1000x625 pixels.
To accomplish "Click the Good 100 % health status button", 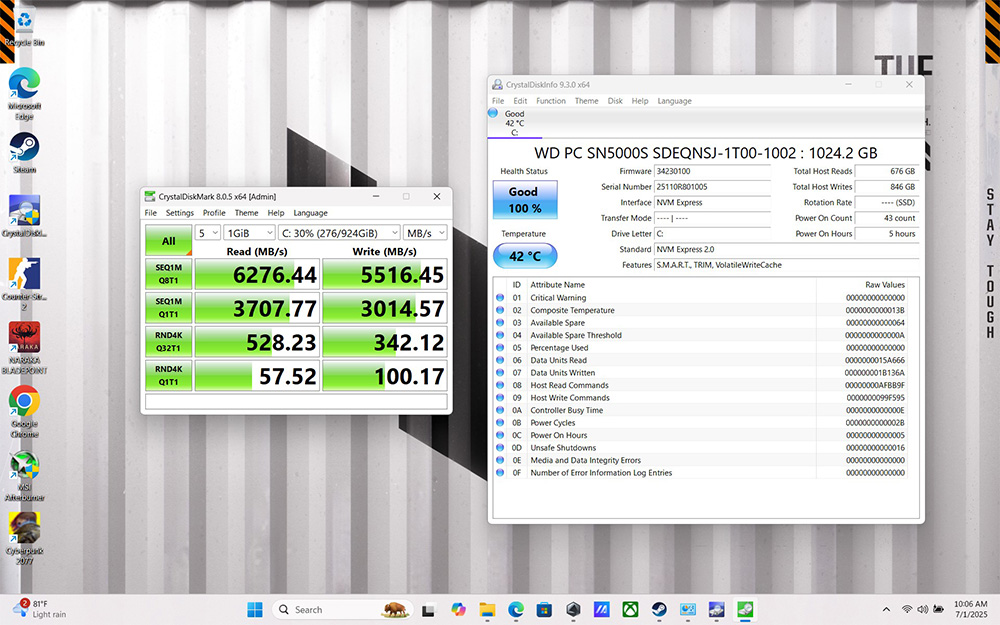I will point(525,200).
